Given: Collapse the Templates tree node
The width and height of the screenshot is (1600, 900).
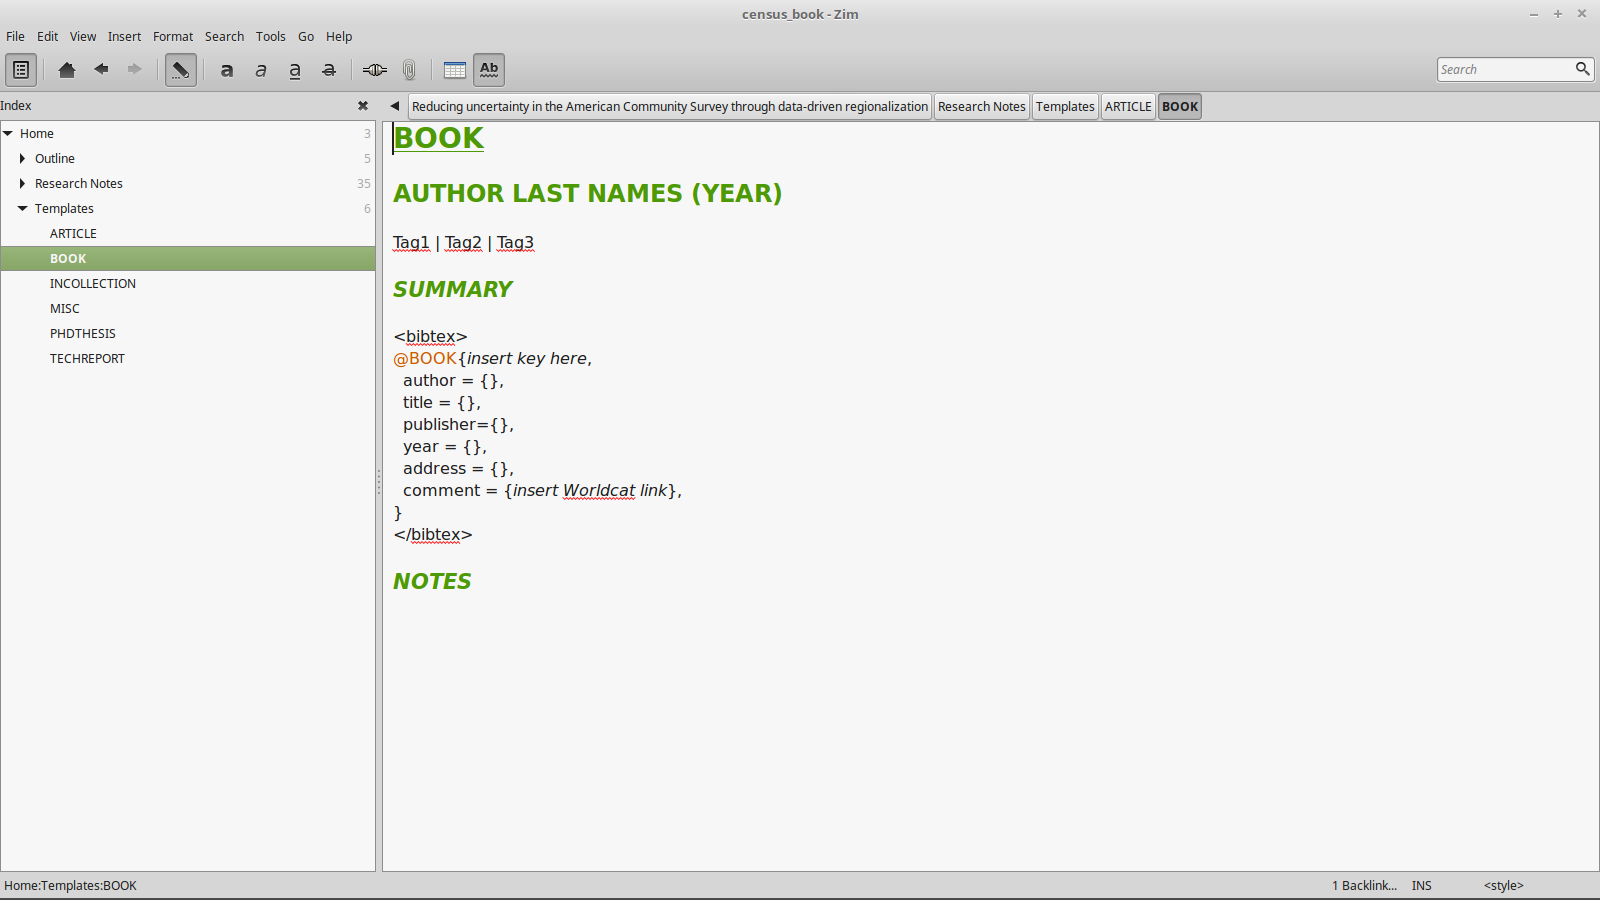Looking at the screenshot, I should click(22, 209).
